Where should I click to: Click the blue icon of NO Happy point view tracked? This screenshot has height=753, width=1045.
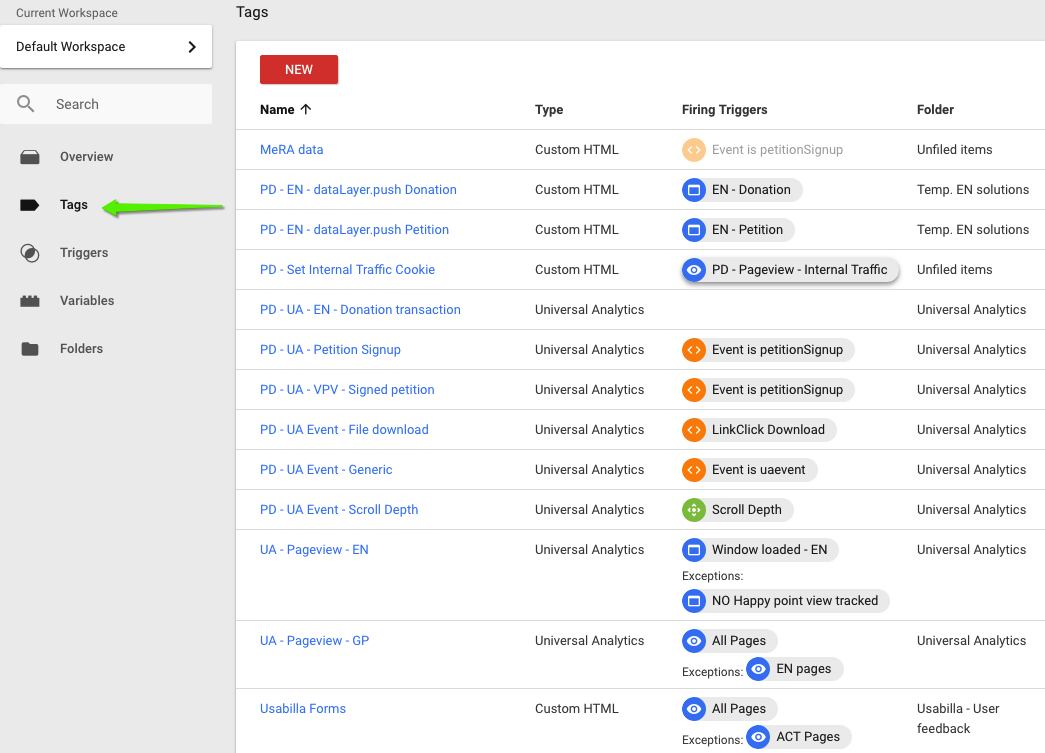point(694,600)
